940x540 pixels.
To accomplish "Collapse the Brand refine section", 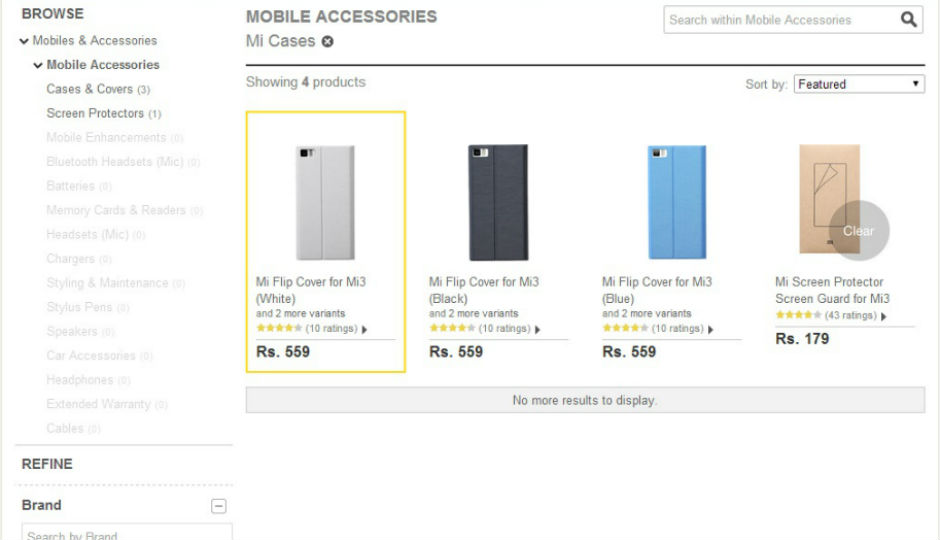I will click(x=219, y=506).
